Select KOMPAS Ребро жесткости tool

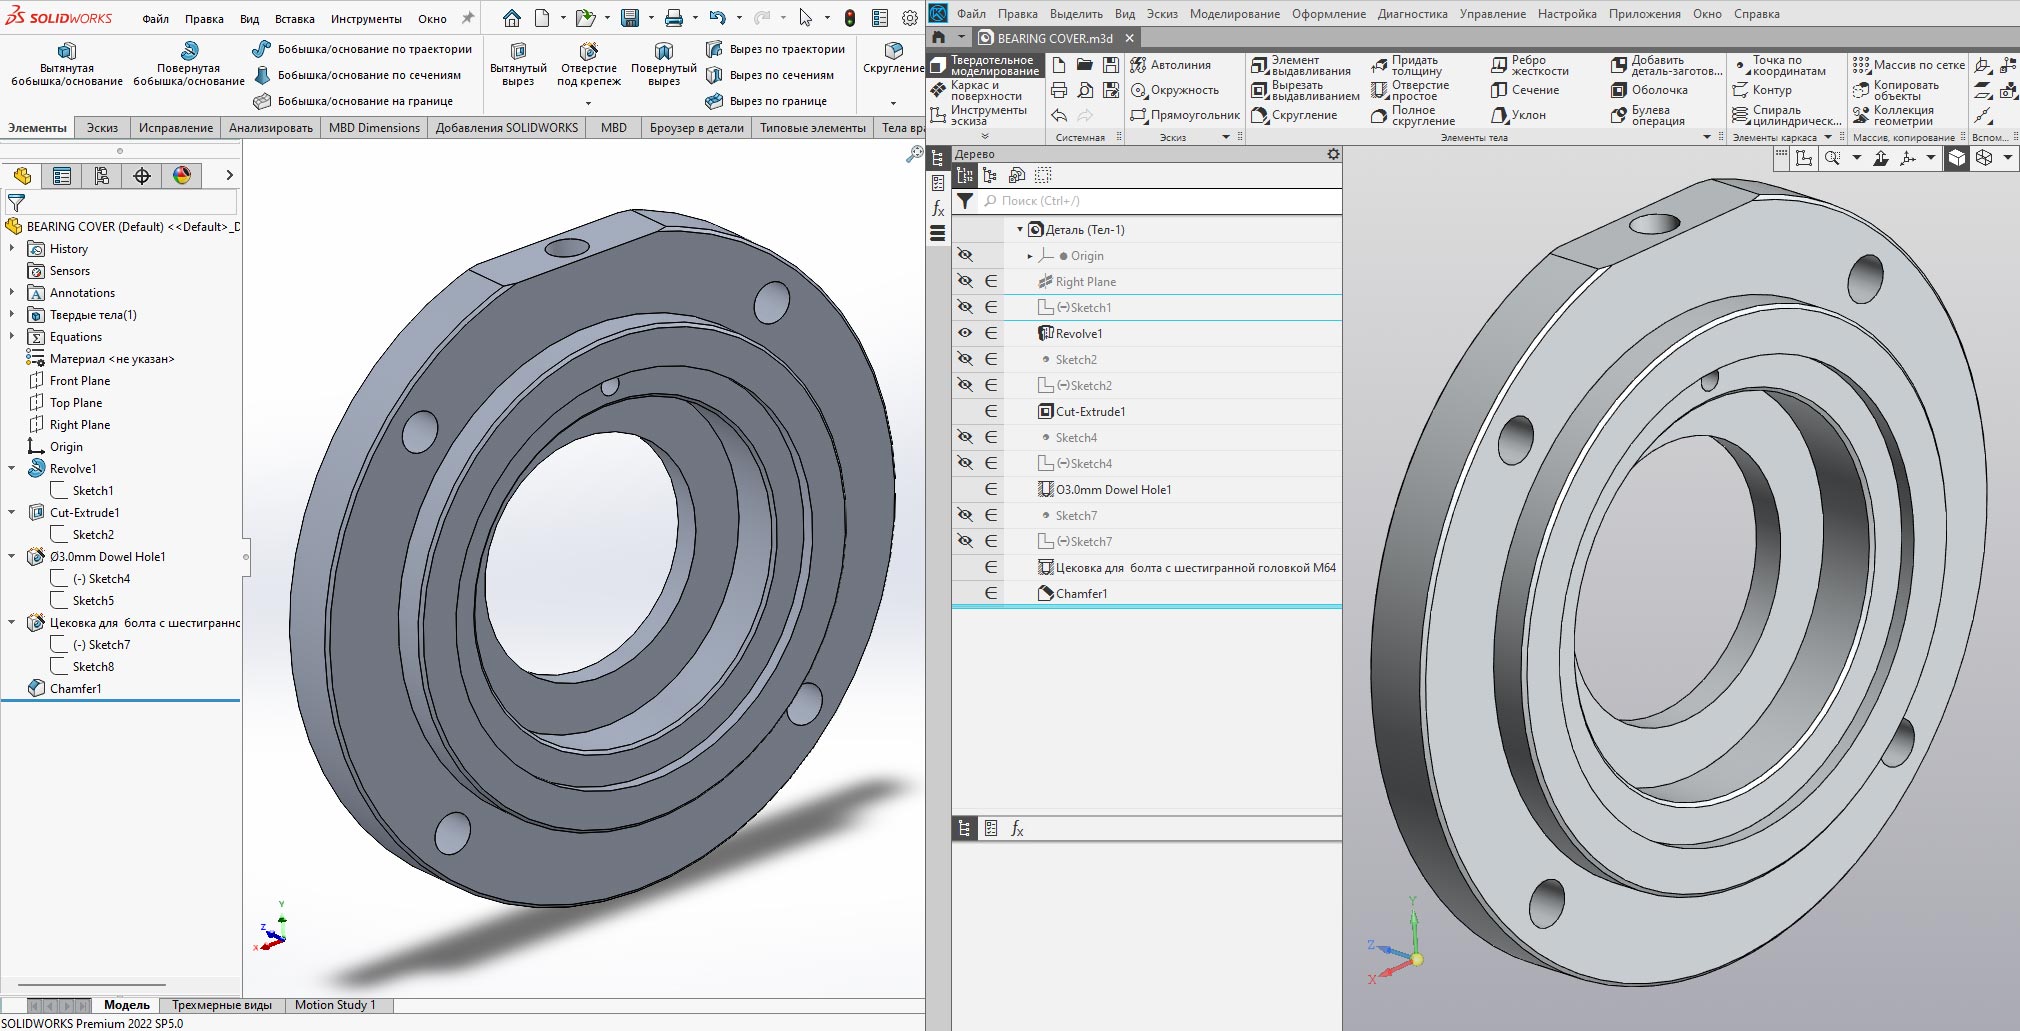(x=1529, y=65)
